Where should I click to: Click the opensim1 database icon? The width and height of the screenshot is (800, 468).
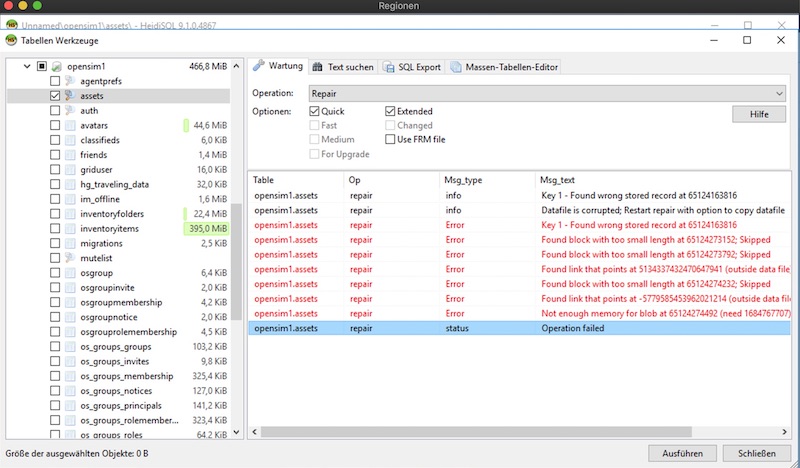(x=57, y=66)
